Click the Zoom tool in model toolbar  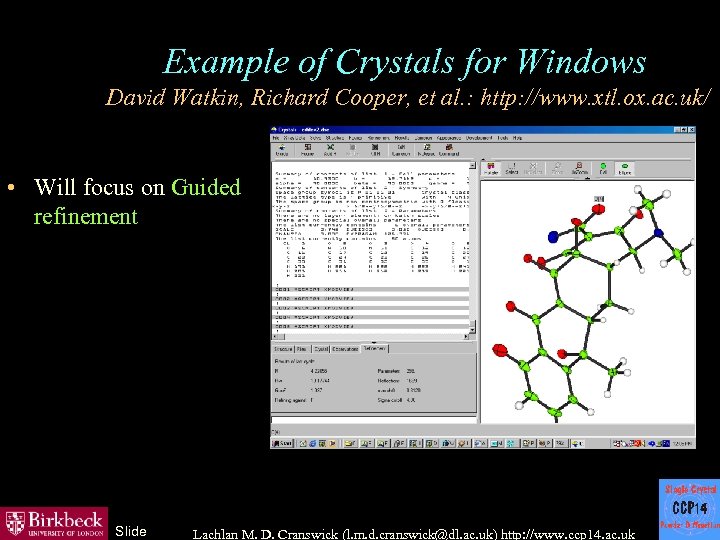(x=557, y=169)
